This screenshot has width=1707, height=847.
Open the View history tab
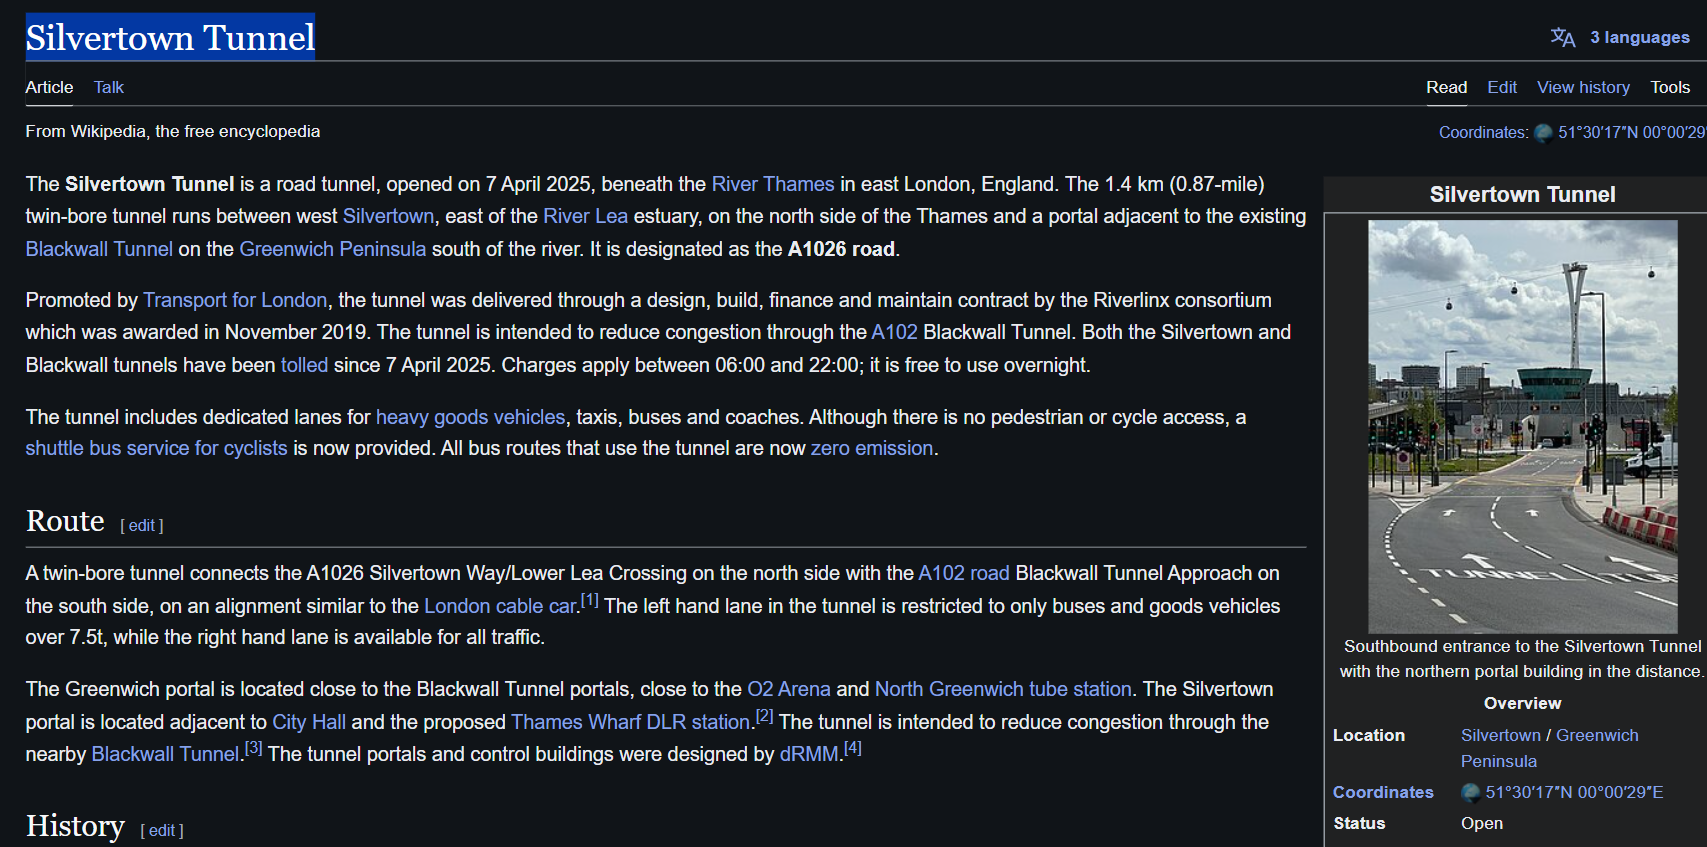(1583, 87)
